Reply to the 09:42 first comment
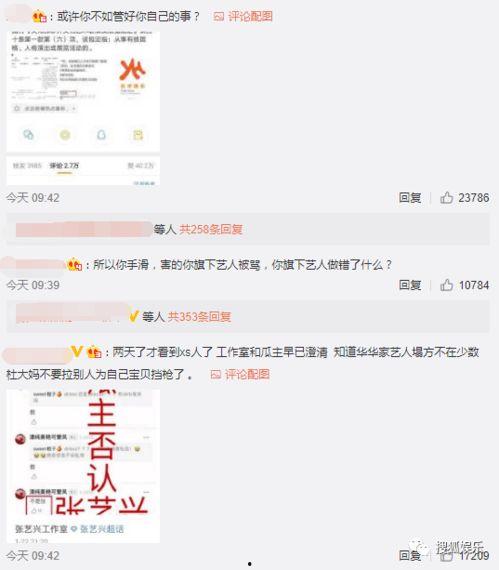 point(410,198)
